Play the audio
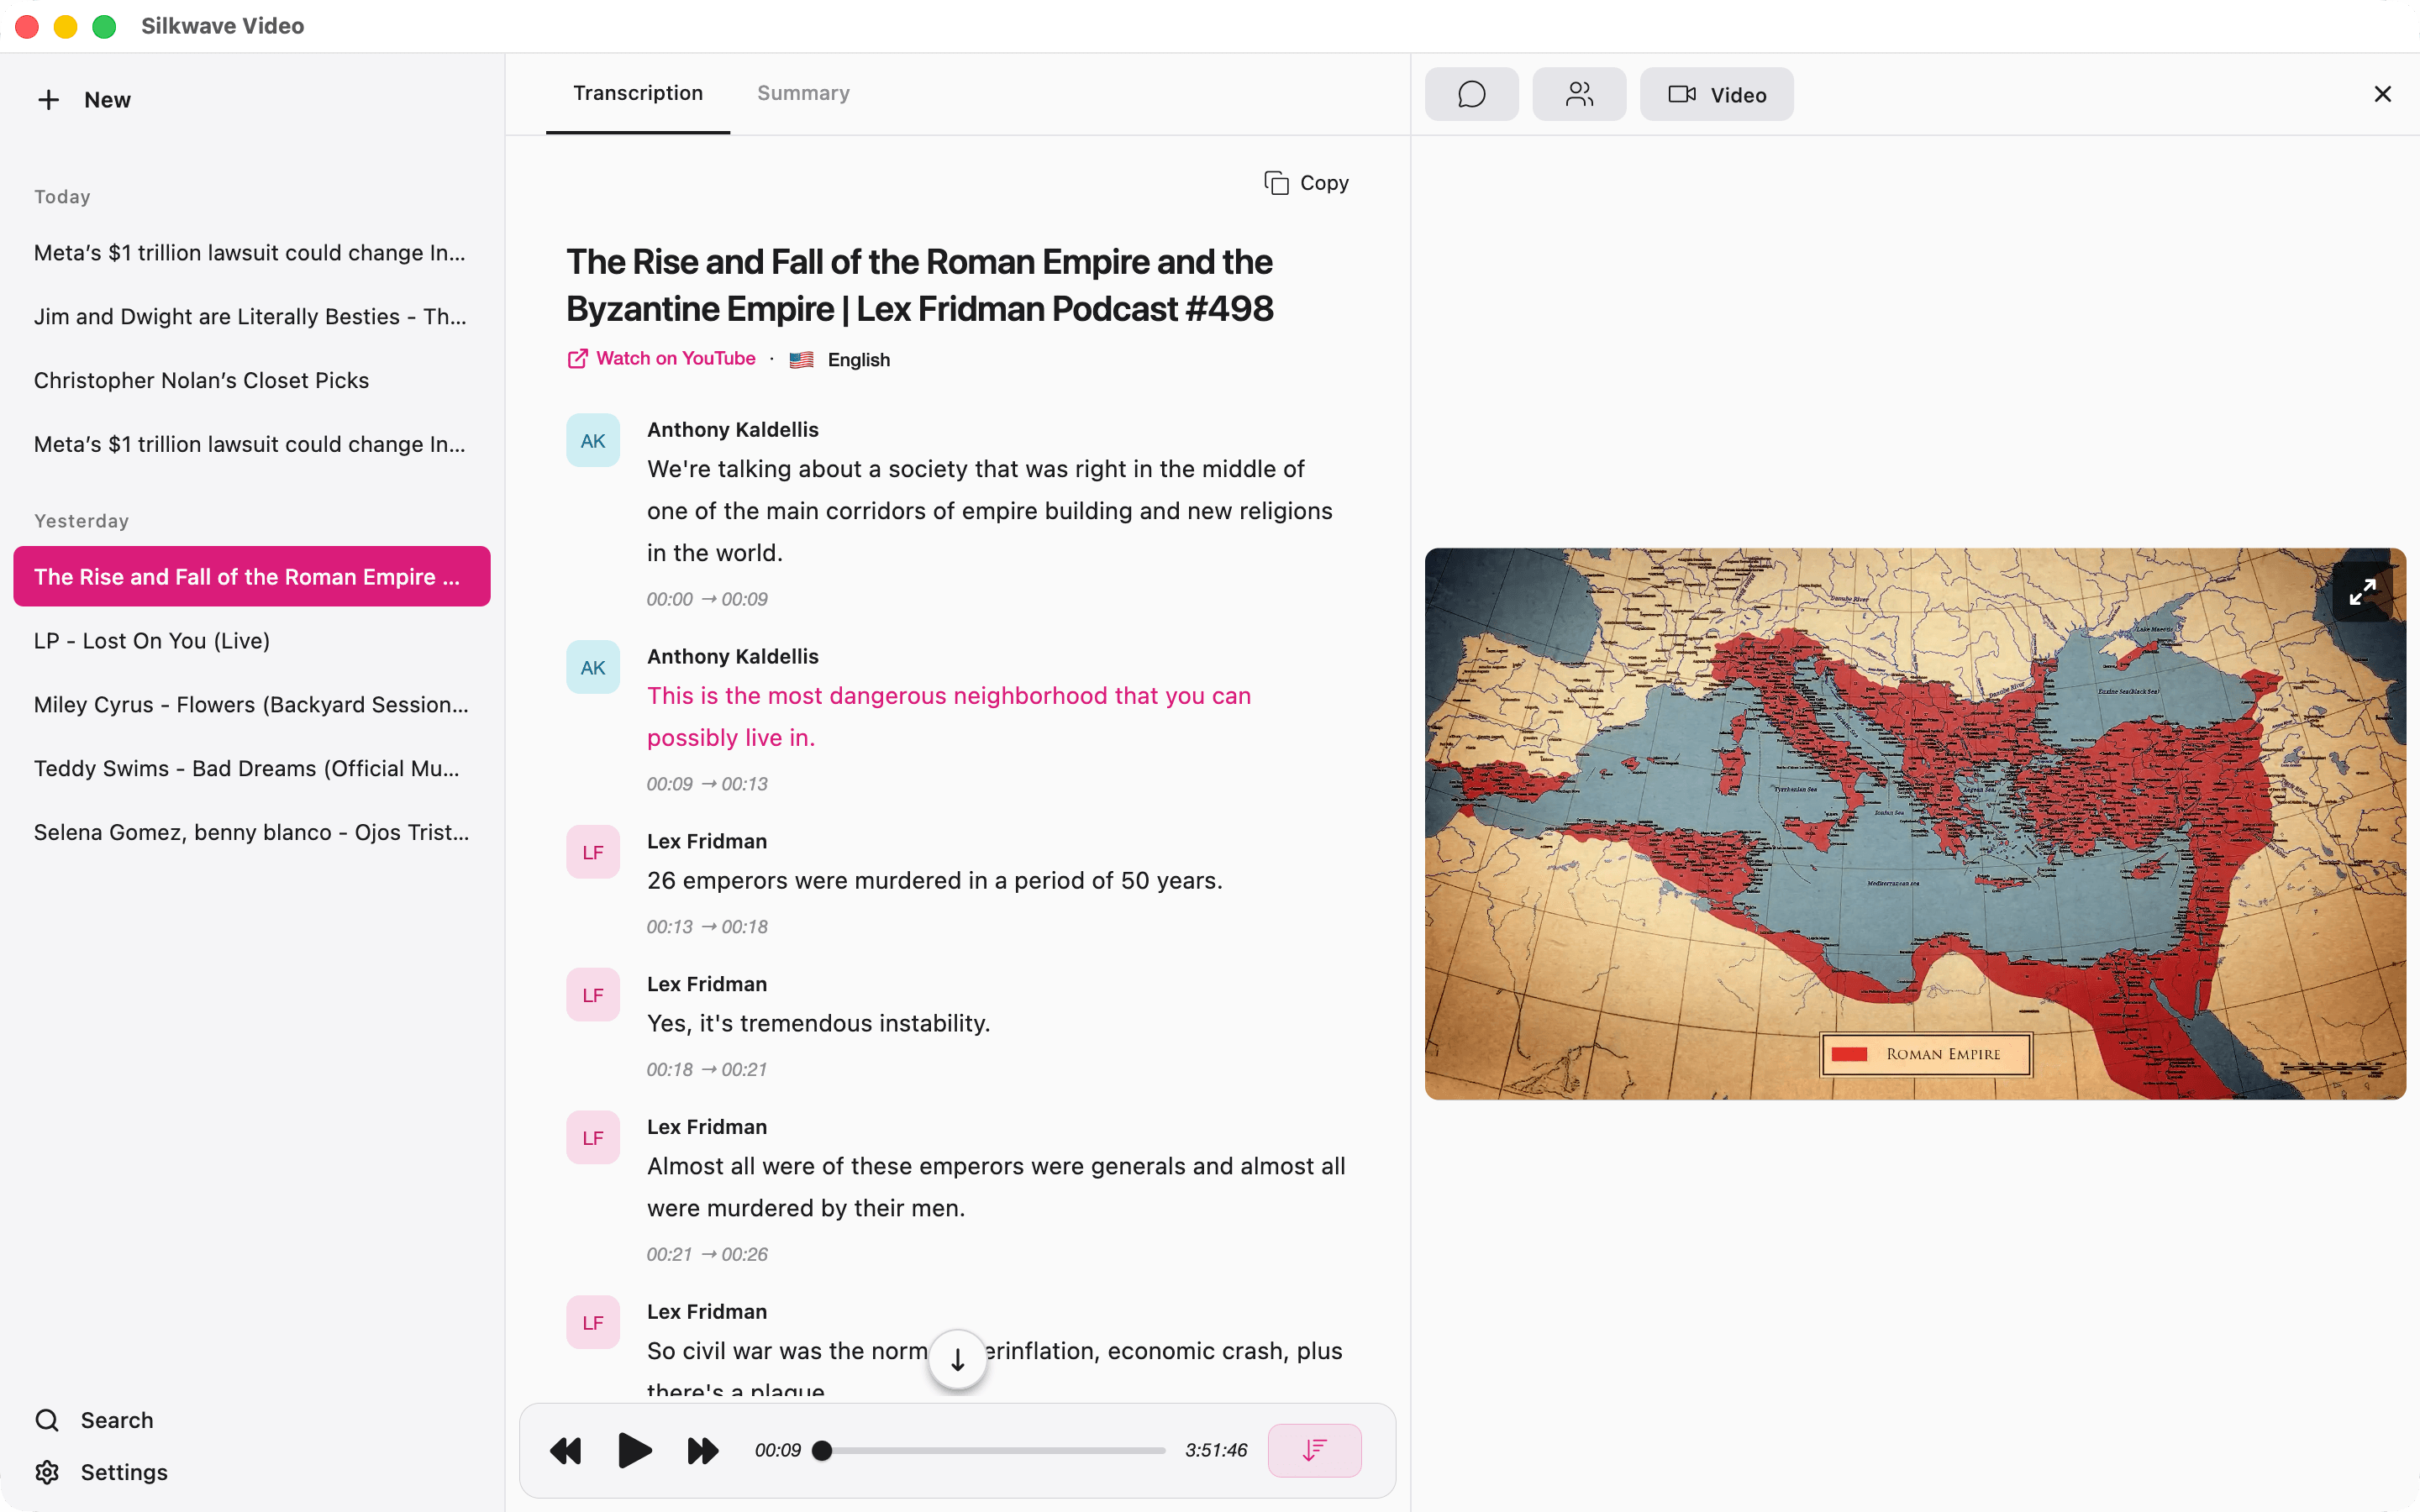Viewport: 2420px width, 1512px height. (634, 1450)
